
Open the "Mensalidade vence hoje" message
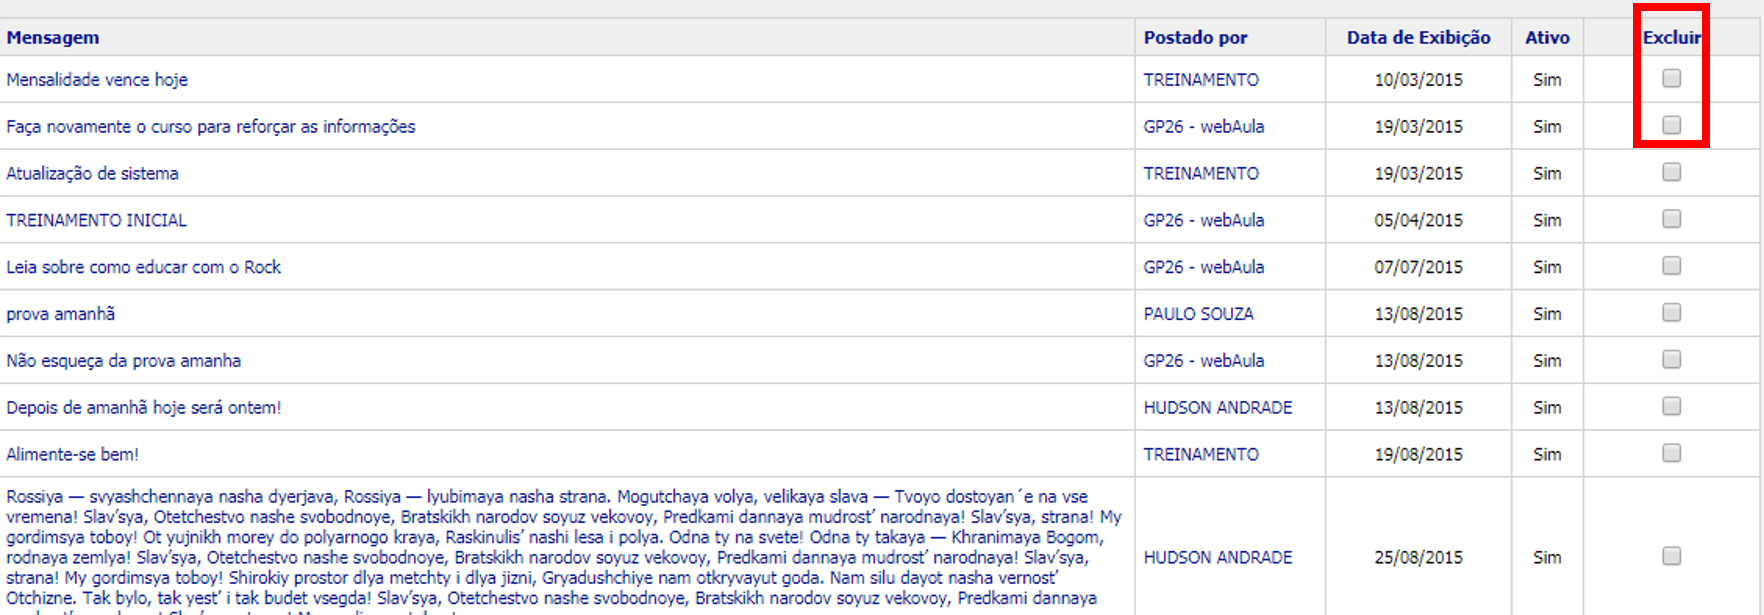click(x=97, y=80)
